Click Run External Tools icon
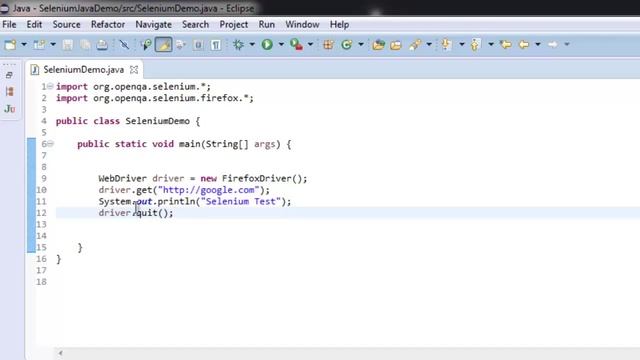640x360 pixels. click(296, 44)
